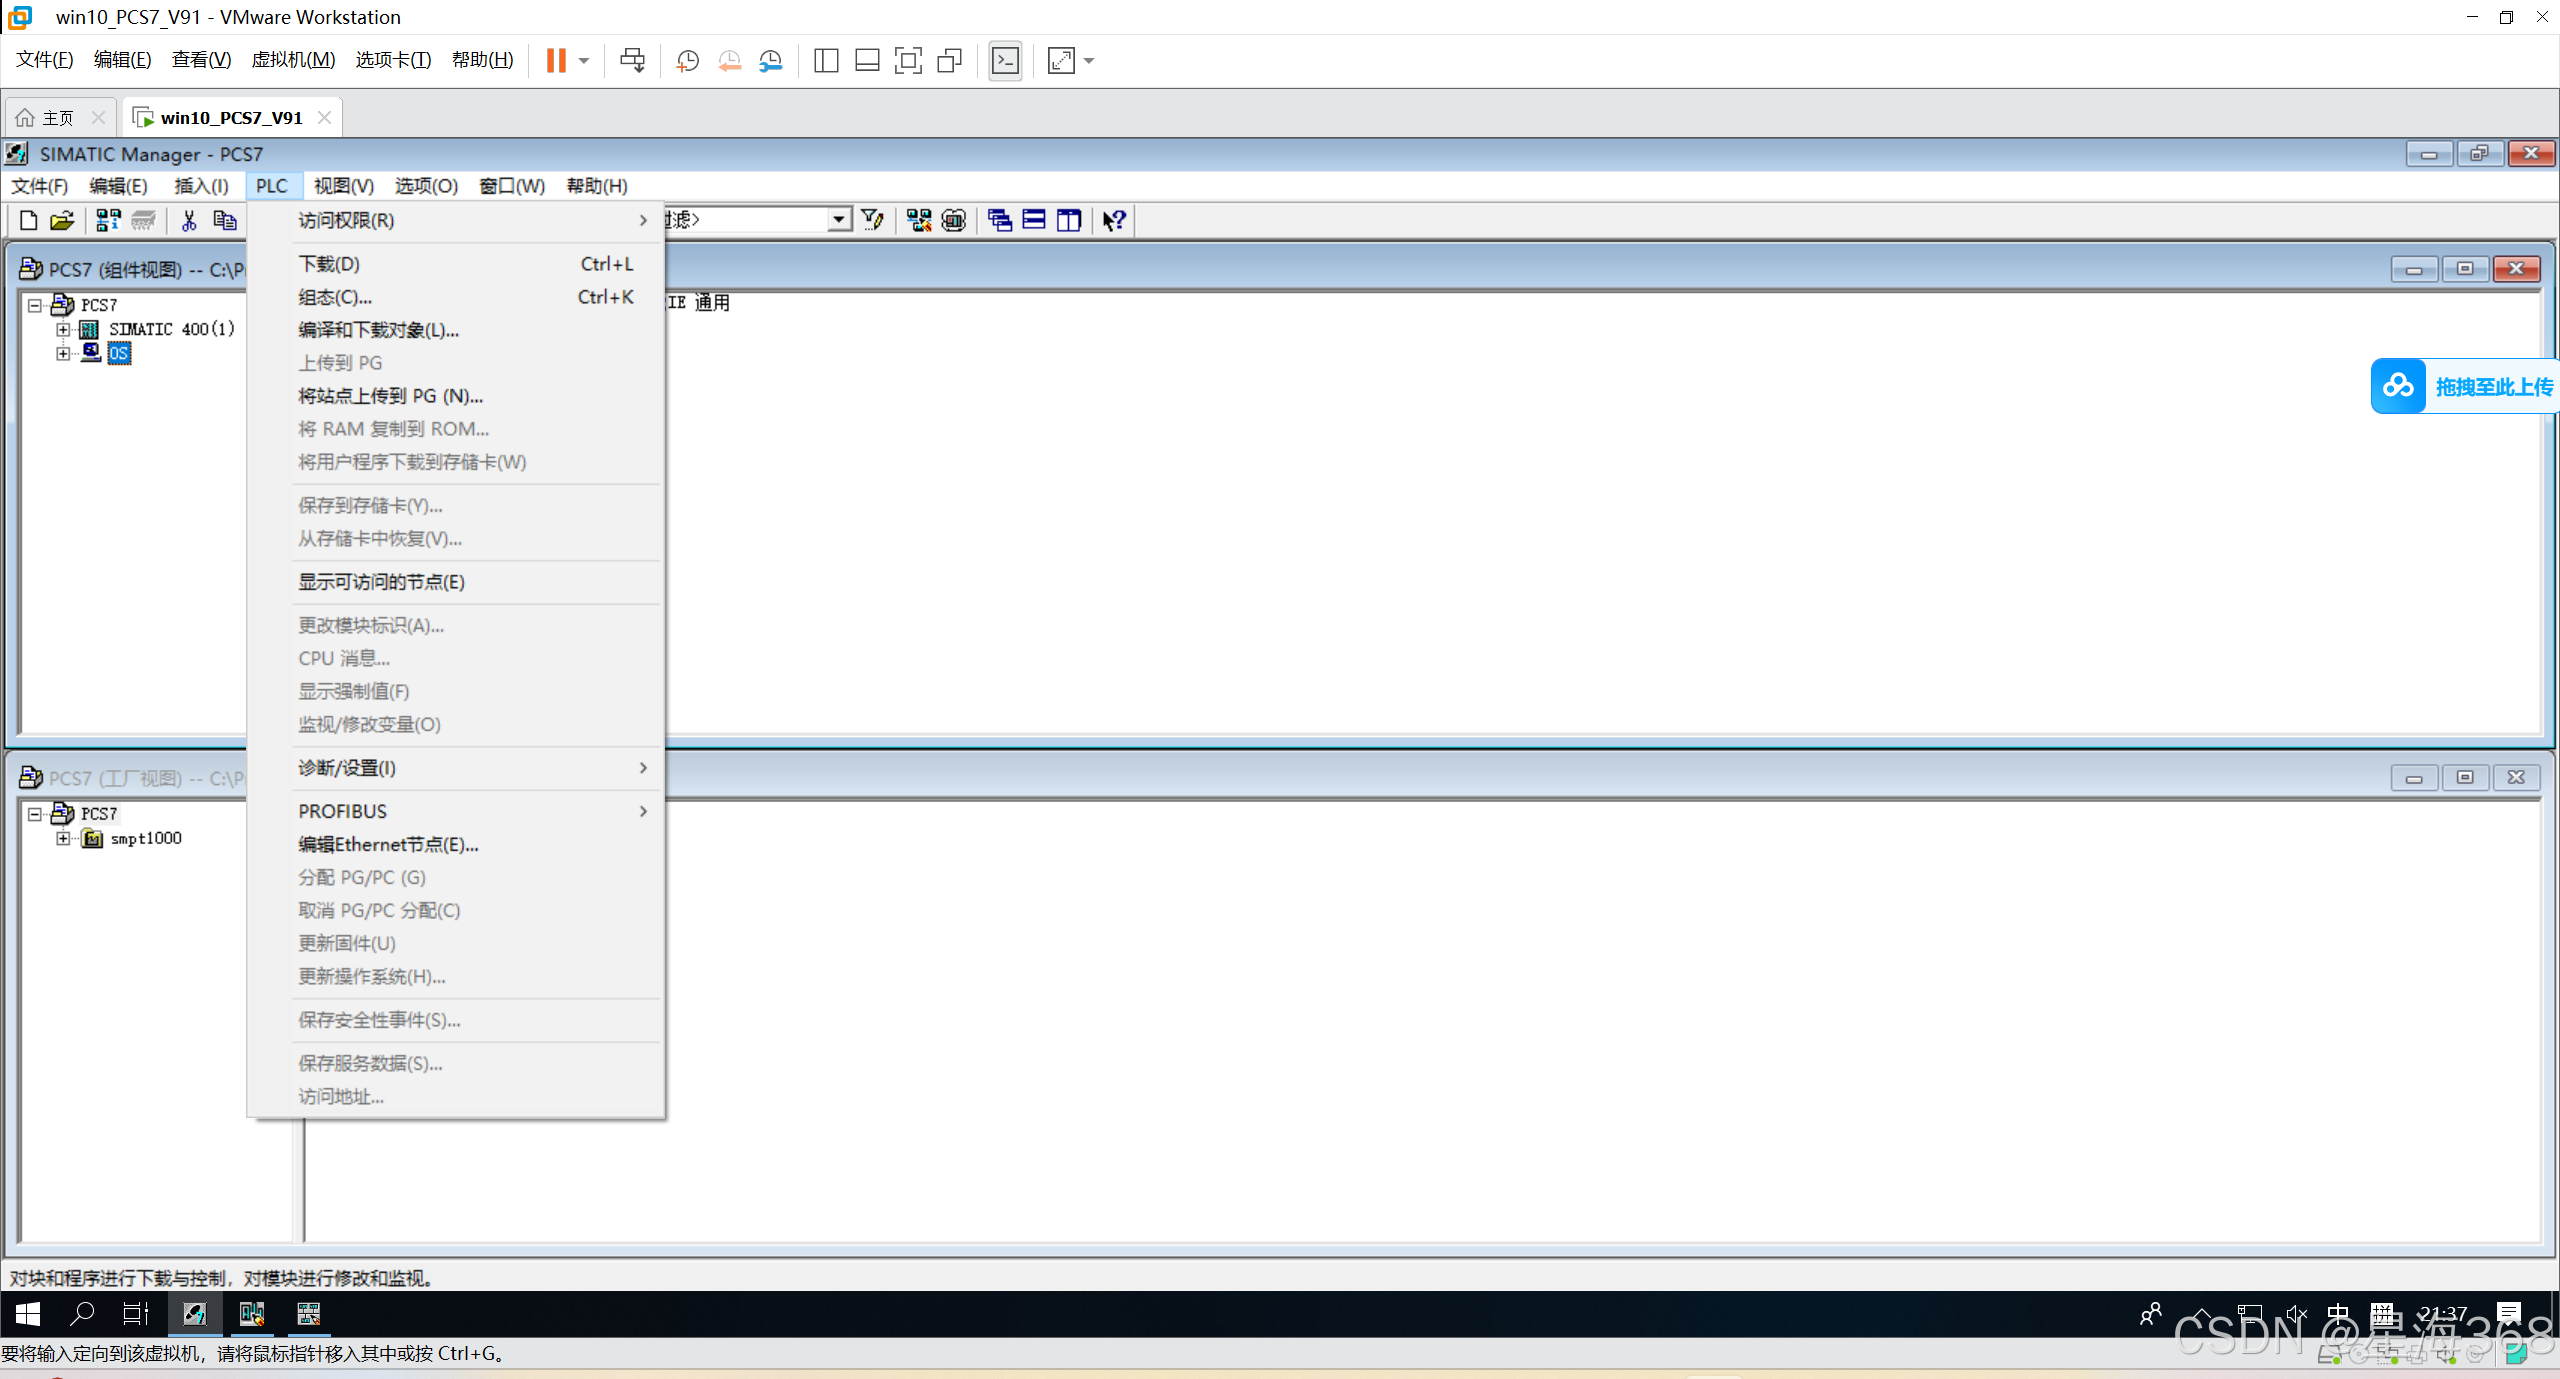Expand the SIMATIC 400(1) tree node
The width and height of the screenshot is (2560, 1379).
pyautogui.click(x=63, y=329)
